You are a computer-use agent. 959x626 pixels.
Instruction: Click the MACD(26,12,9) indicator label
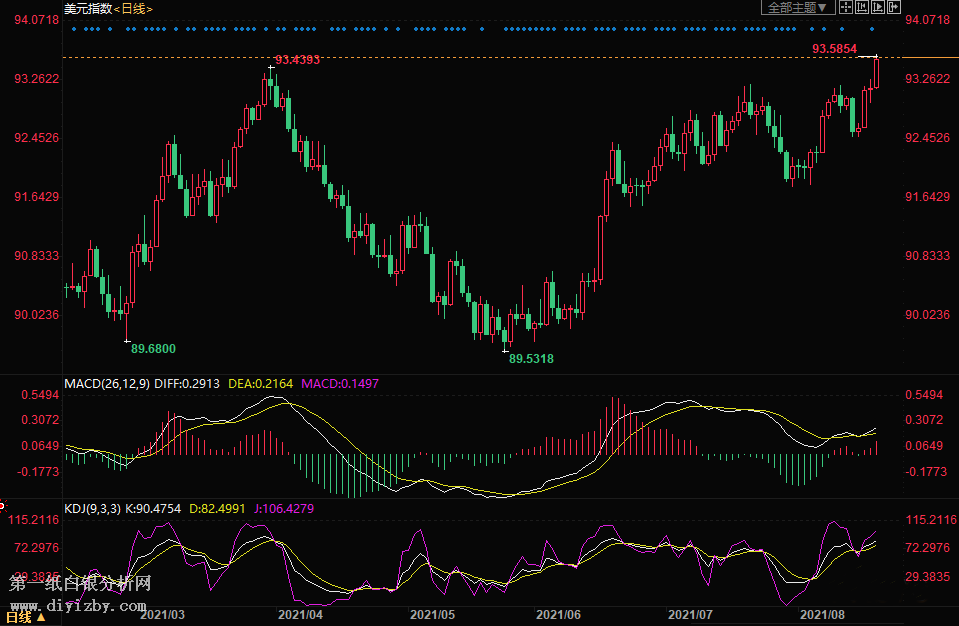(107, 383)
